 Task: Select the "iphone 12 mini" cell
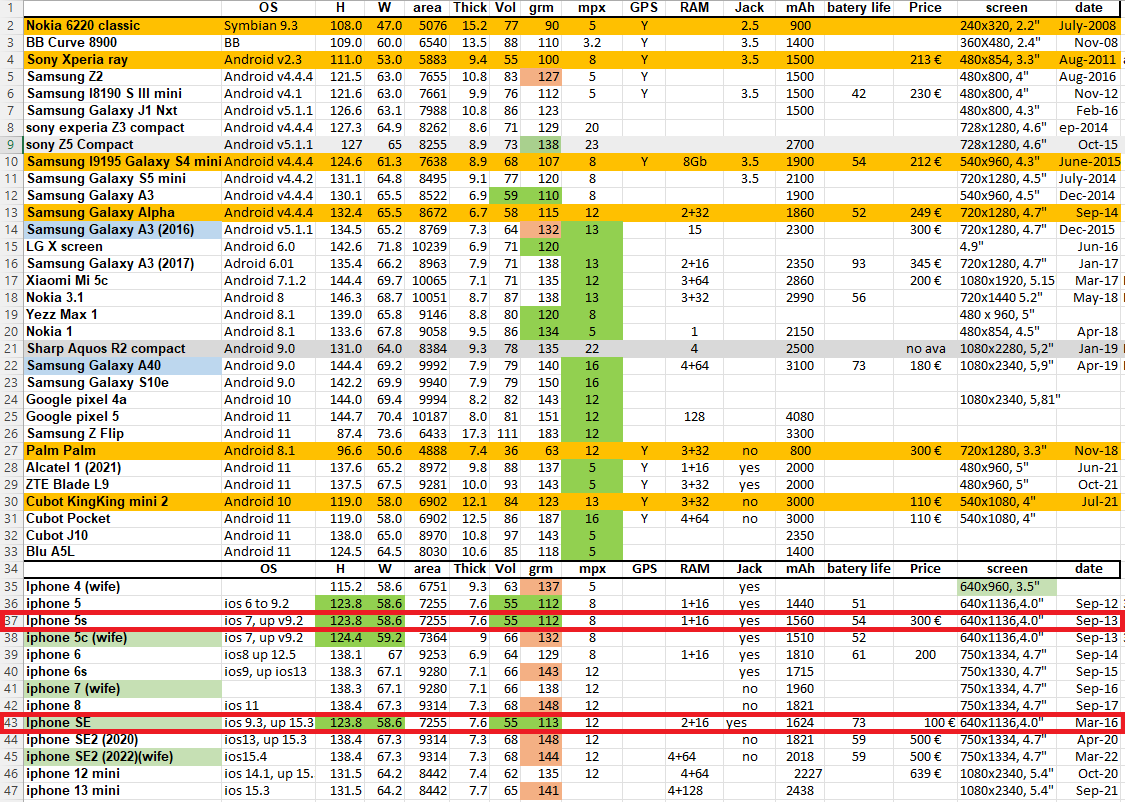(x=123, y=774)
